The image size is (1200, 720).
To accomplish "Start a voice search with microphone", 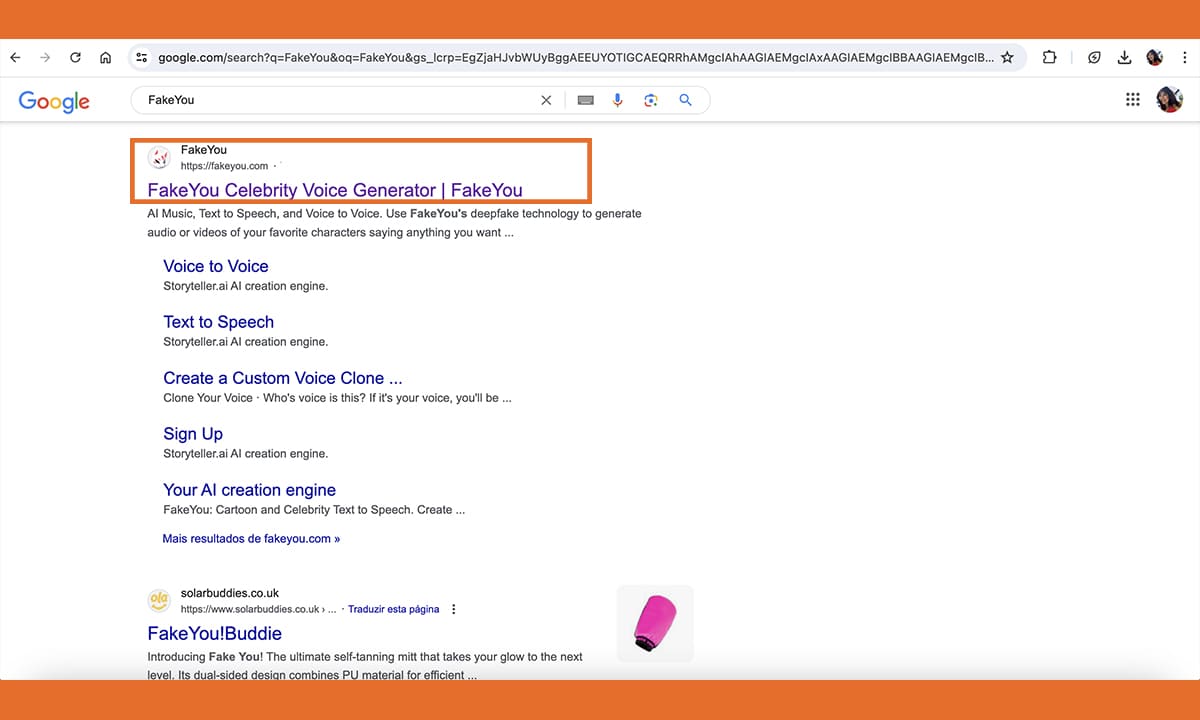I will coord(618,100).
